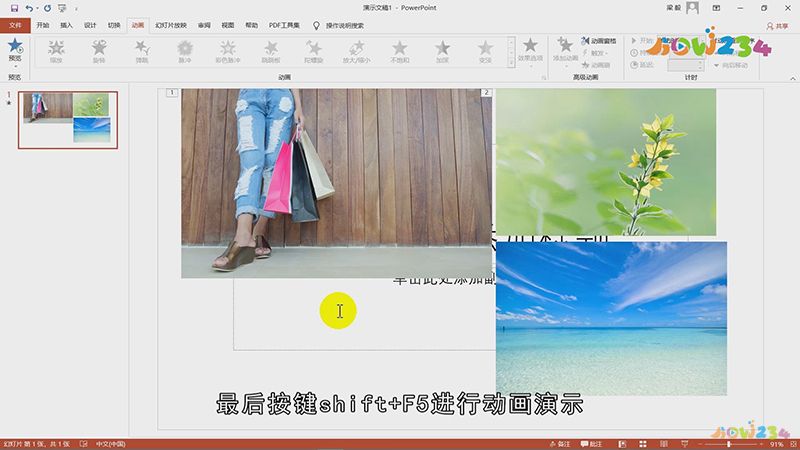The width and height of the screenshot is (800, 450).
Task: Choose the 不饱和 emphasis effect
Action: pos(399,51)
